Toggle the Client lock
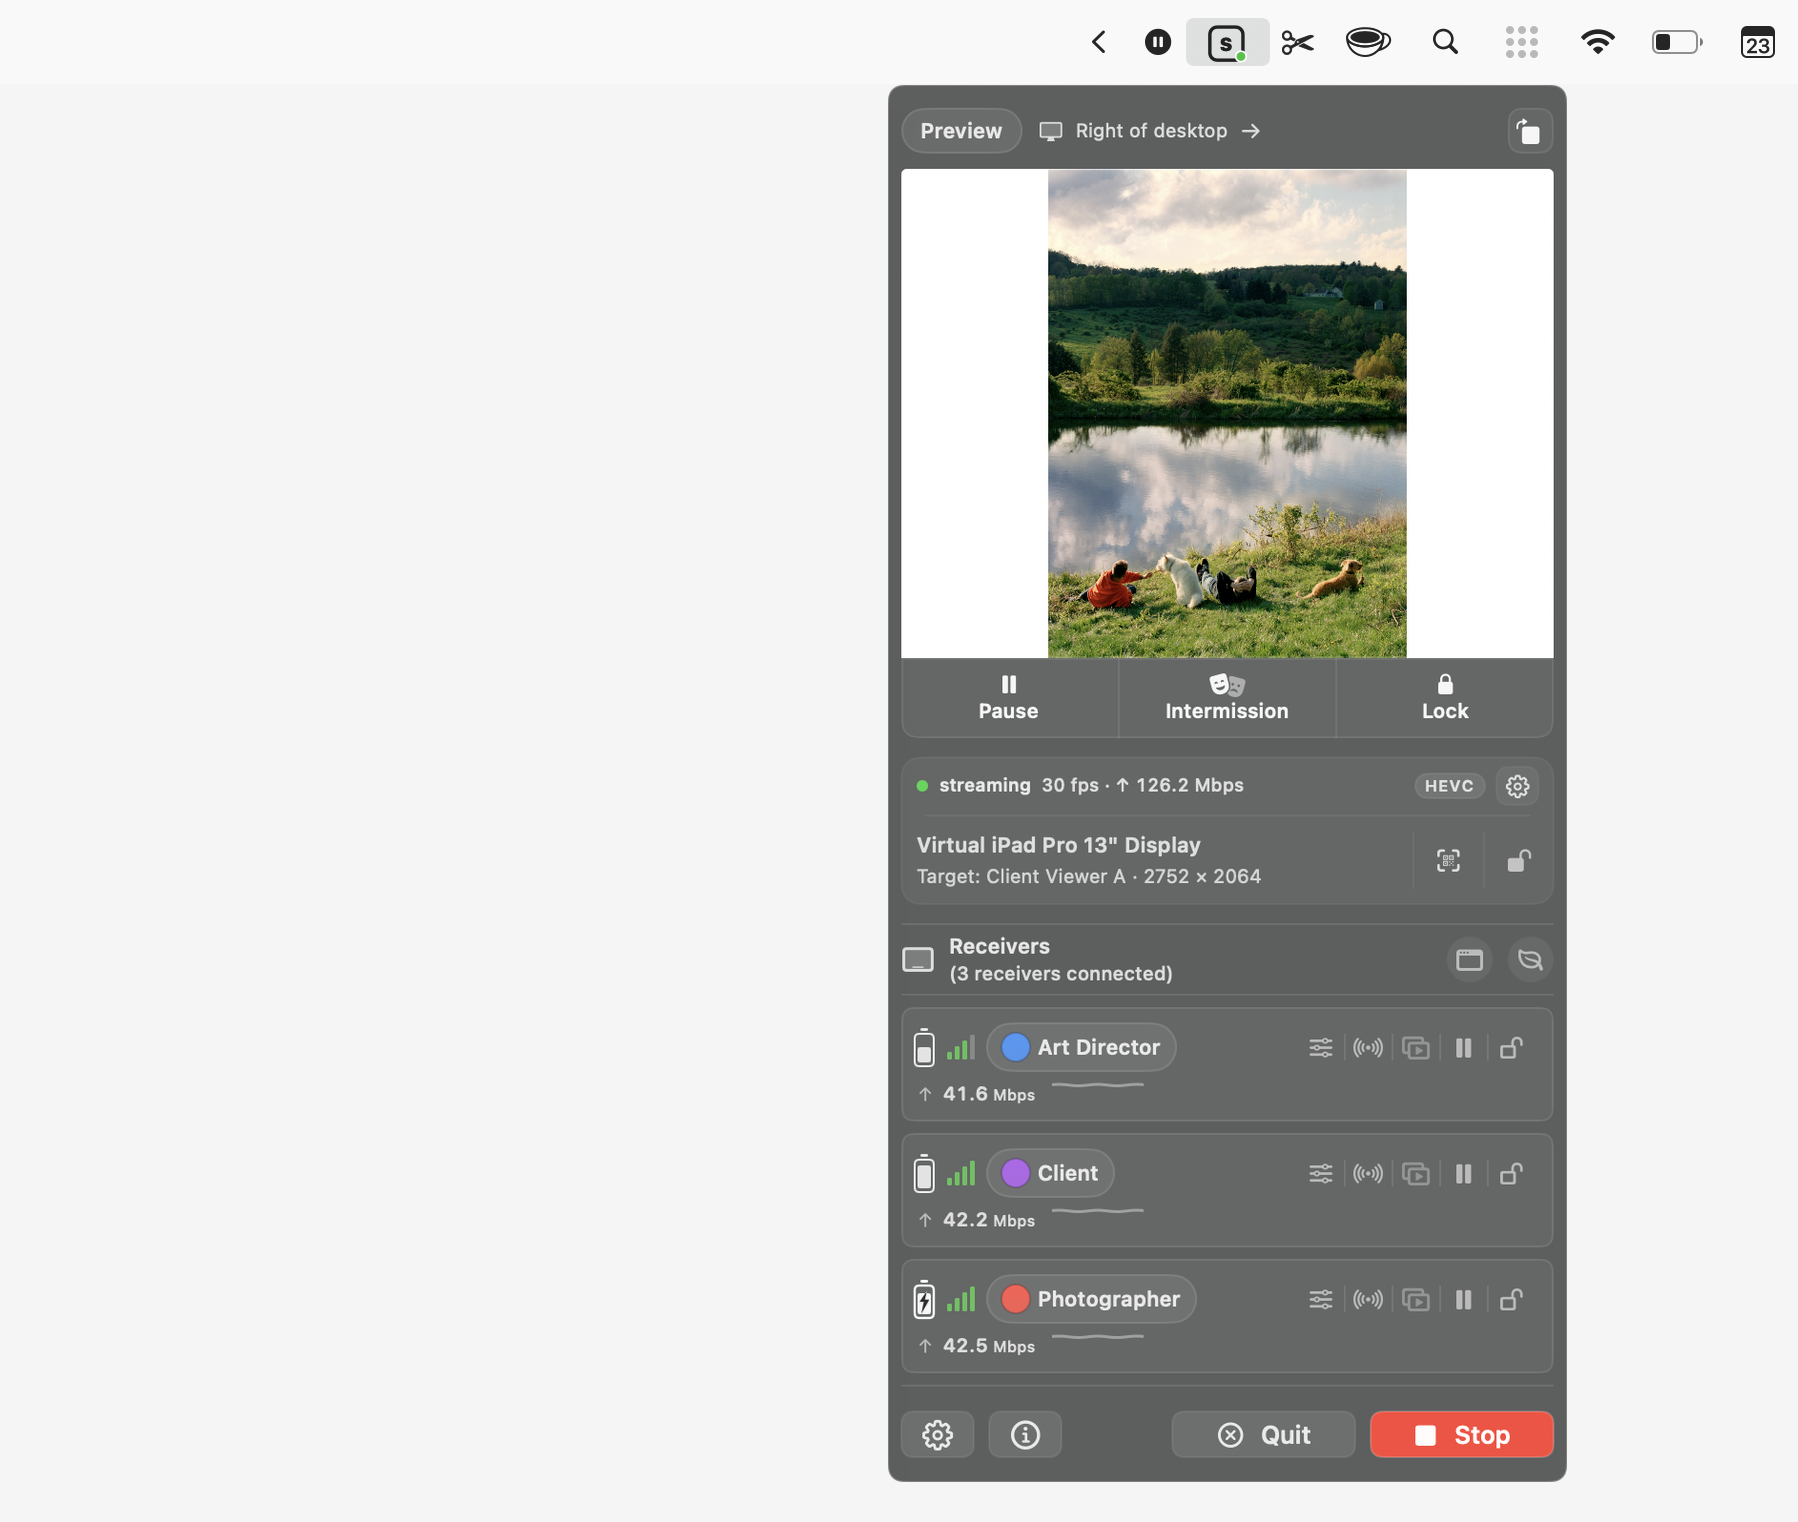 tap(1511, 1174)
